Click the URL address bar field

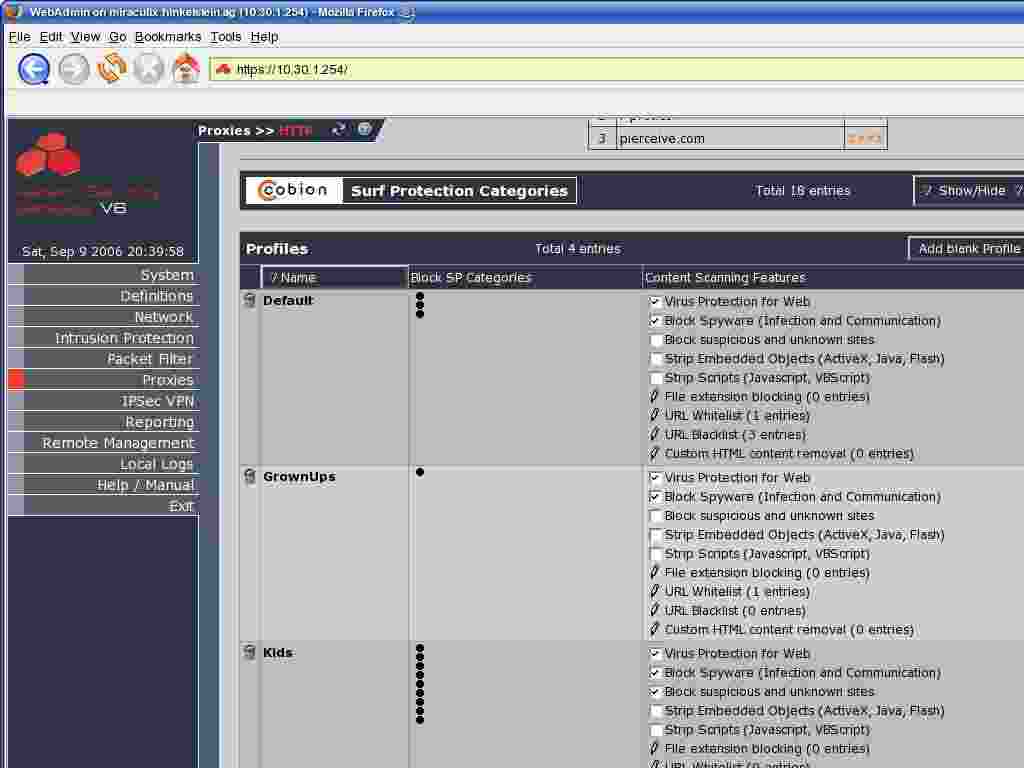tap(600, 70)
